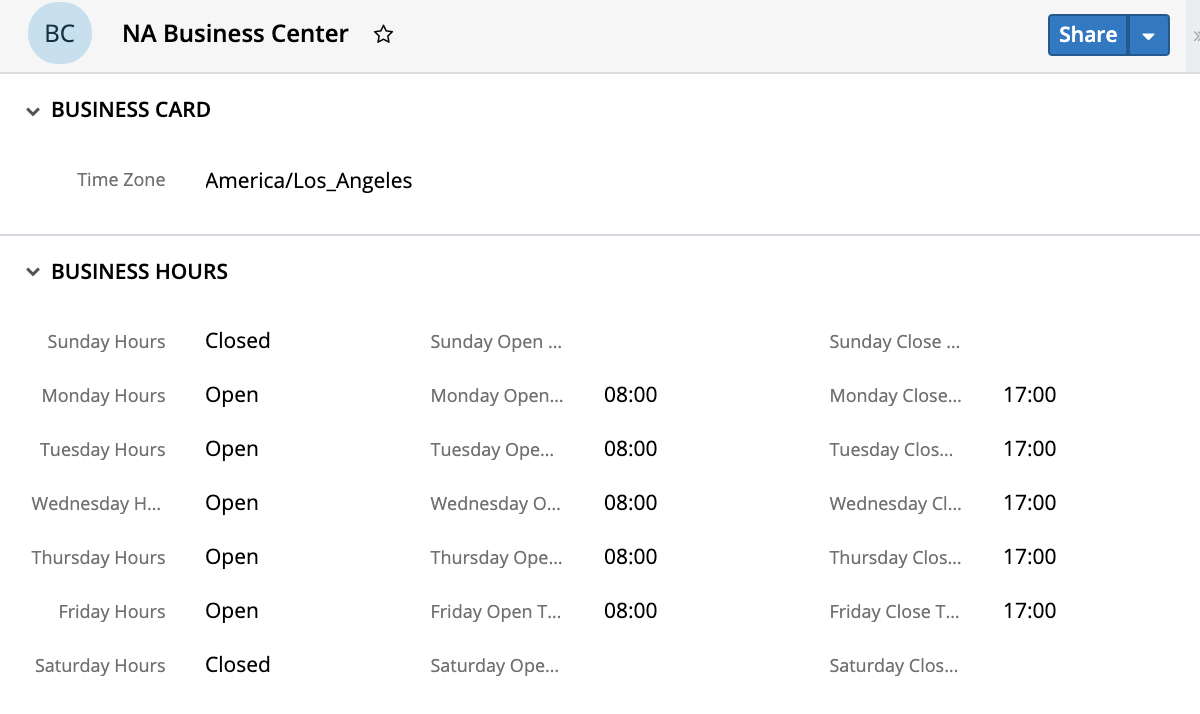This screenshot has width=1200, height=714.
Task: Select the Monday Hours Open value
Action: pos(232,395)
